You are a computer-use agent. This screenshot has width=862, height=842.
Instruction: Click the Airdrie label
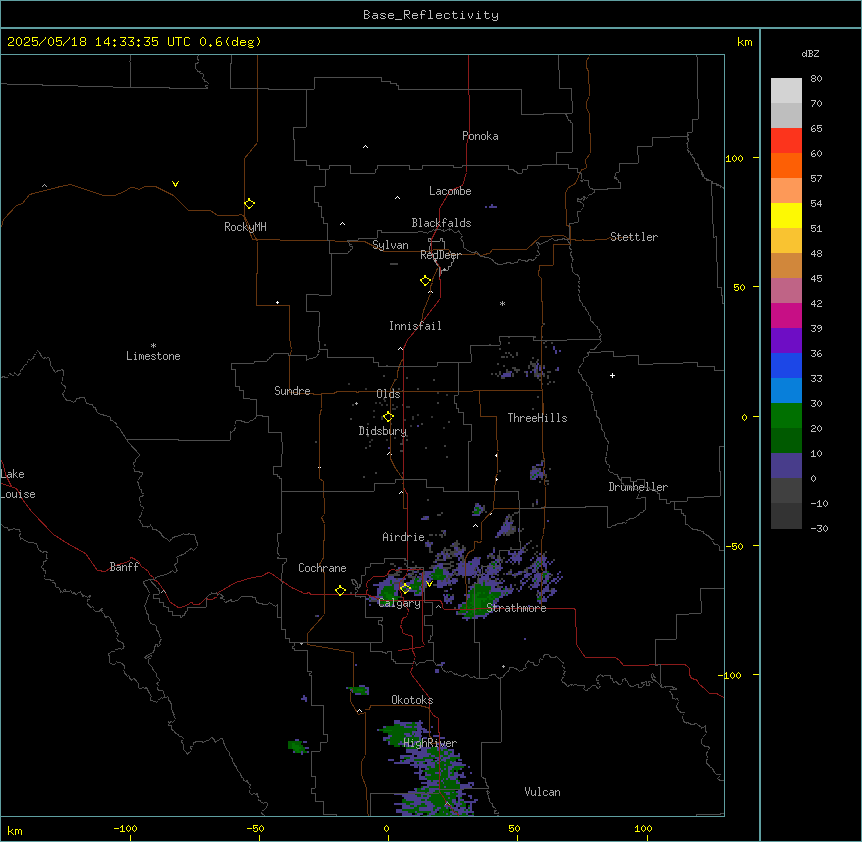[403, 537]
